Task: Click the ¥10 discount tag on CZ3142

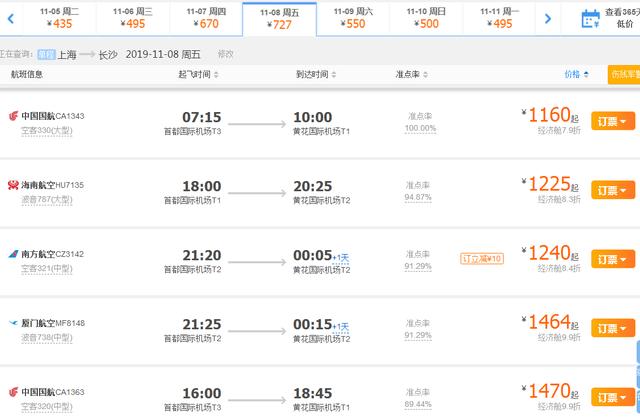Action: pyautogui.click(x=482, y=259)
